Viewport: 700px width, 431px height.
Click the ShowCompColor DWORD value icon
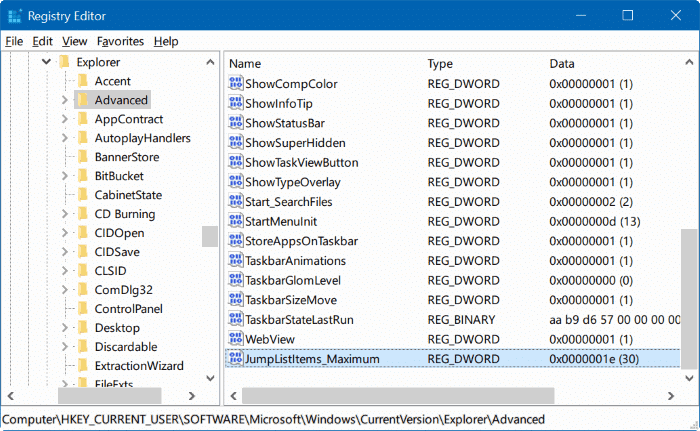click(235, 84)
